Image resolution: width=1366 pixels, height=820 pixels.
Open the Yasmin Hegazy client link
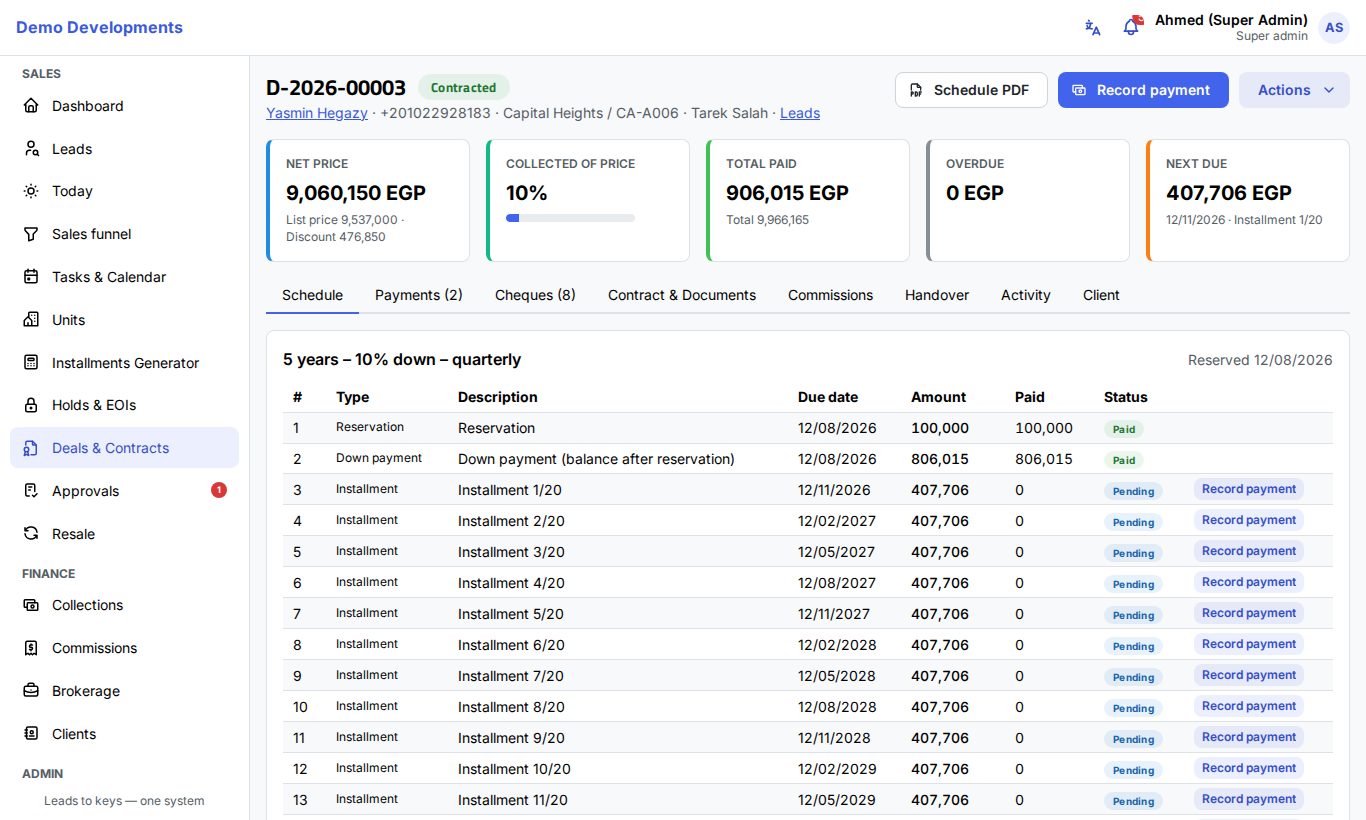317,113
